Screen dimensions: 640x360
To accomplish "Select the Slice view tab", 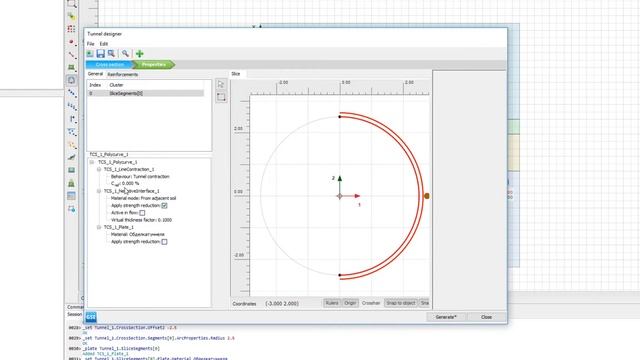I will pyautogui.click(x=236, y=74).
